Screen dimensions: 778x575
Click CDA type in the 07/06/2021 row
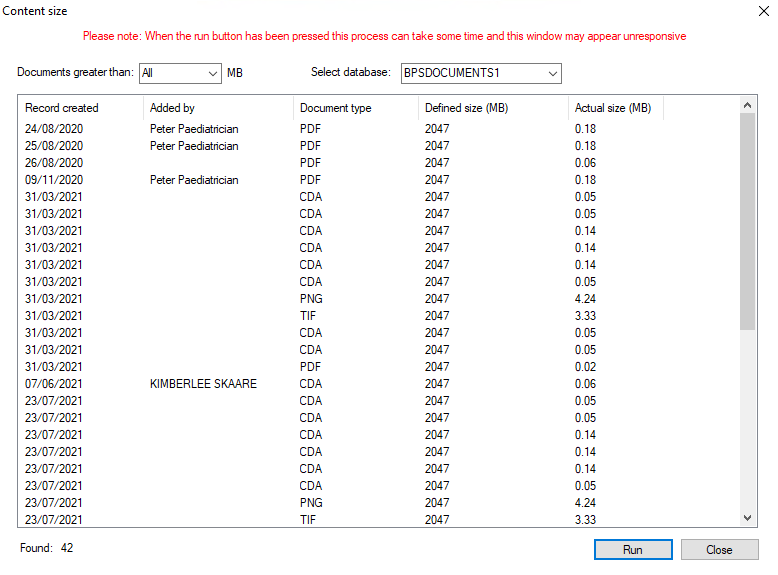[x=311, y=383]
